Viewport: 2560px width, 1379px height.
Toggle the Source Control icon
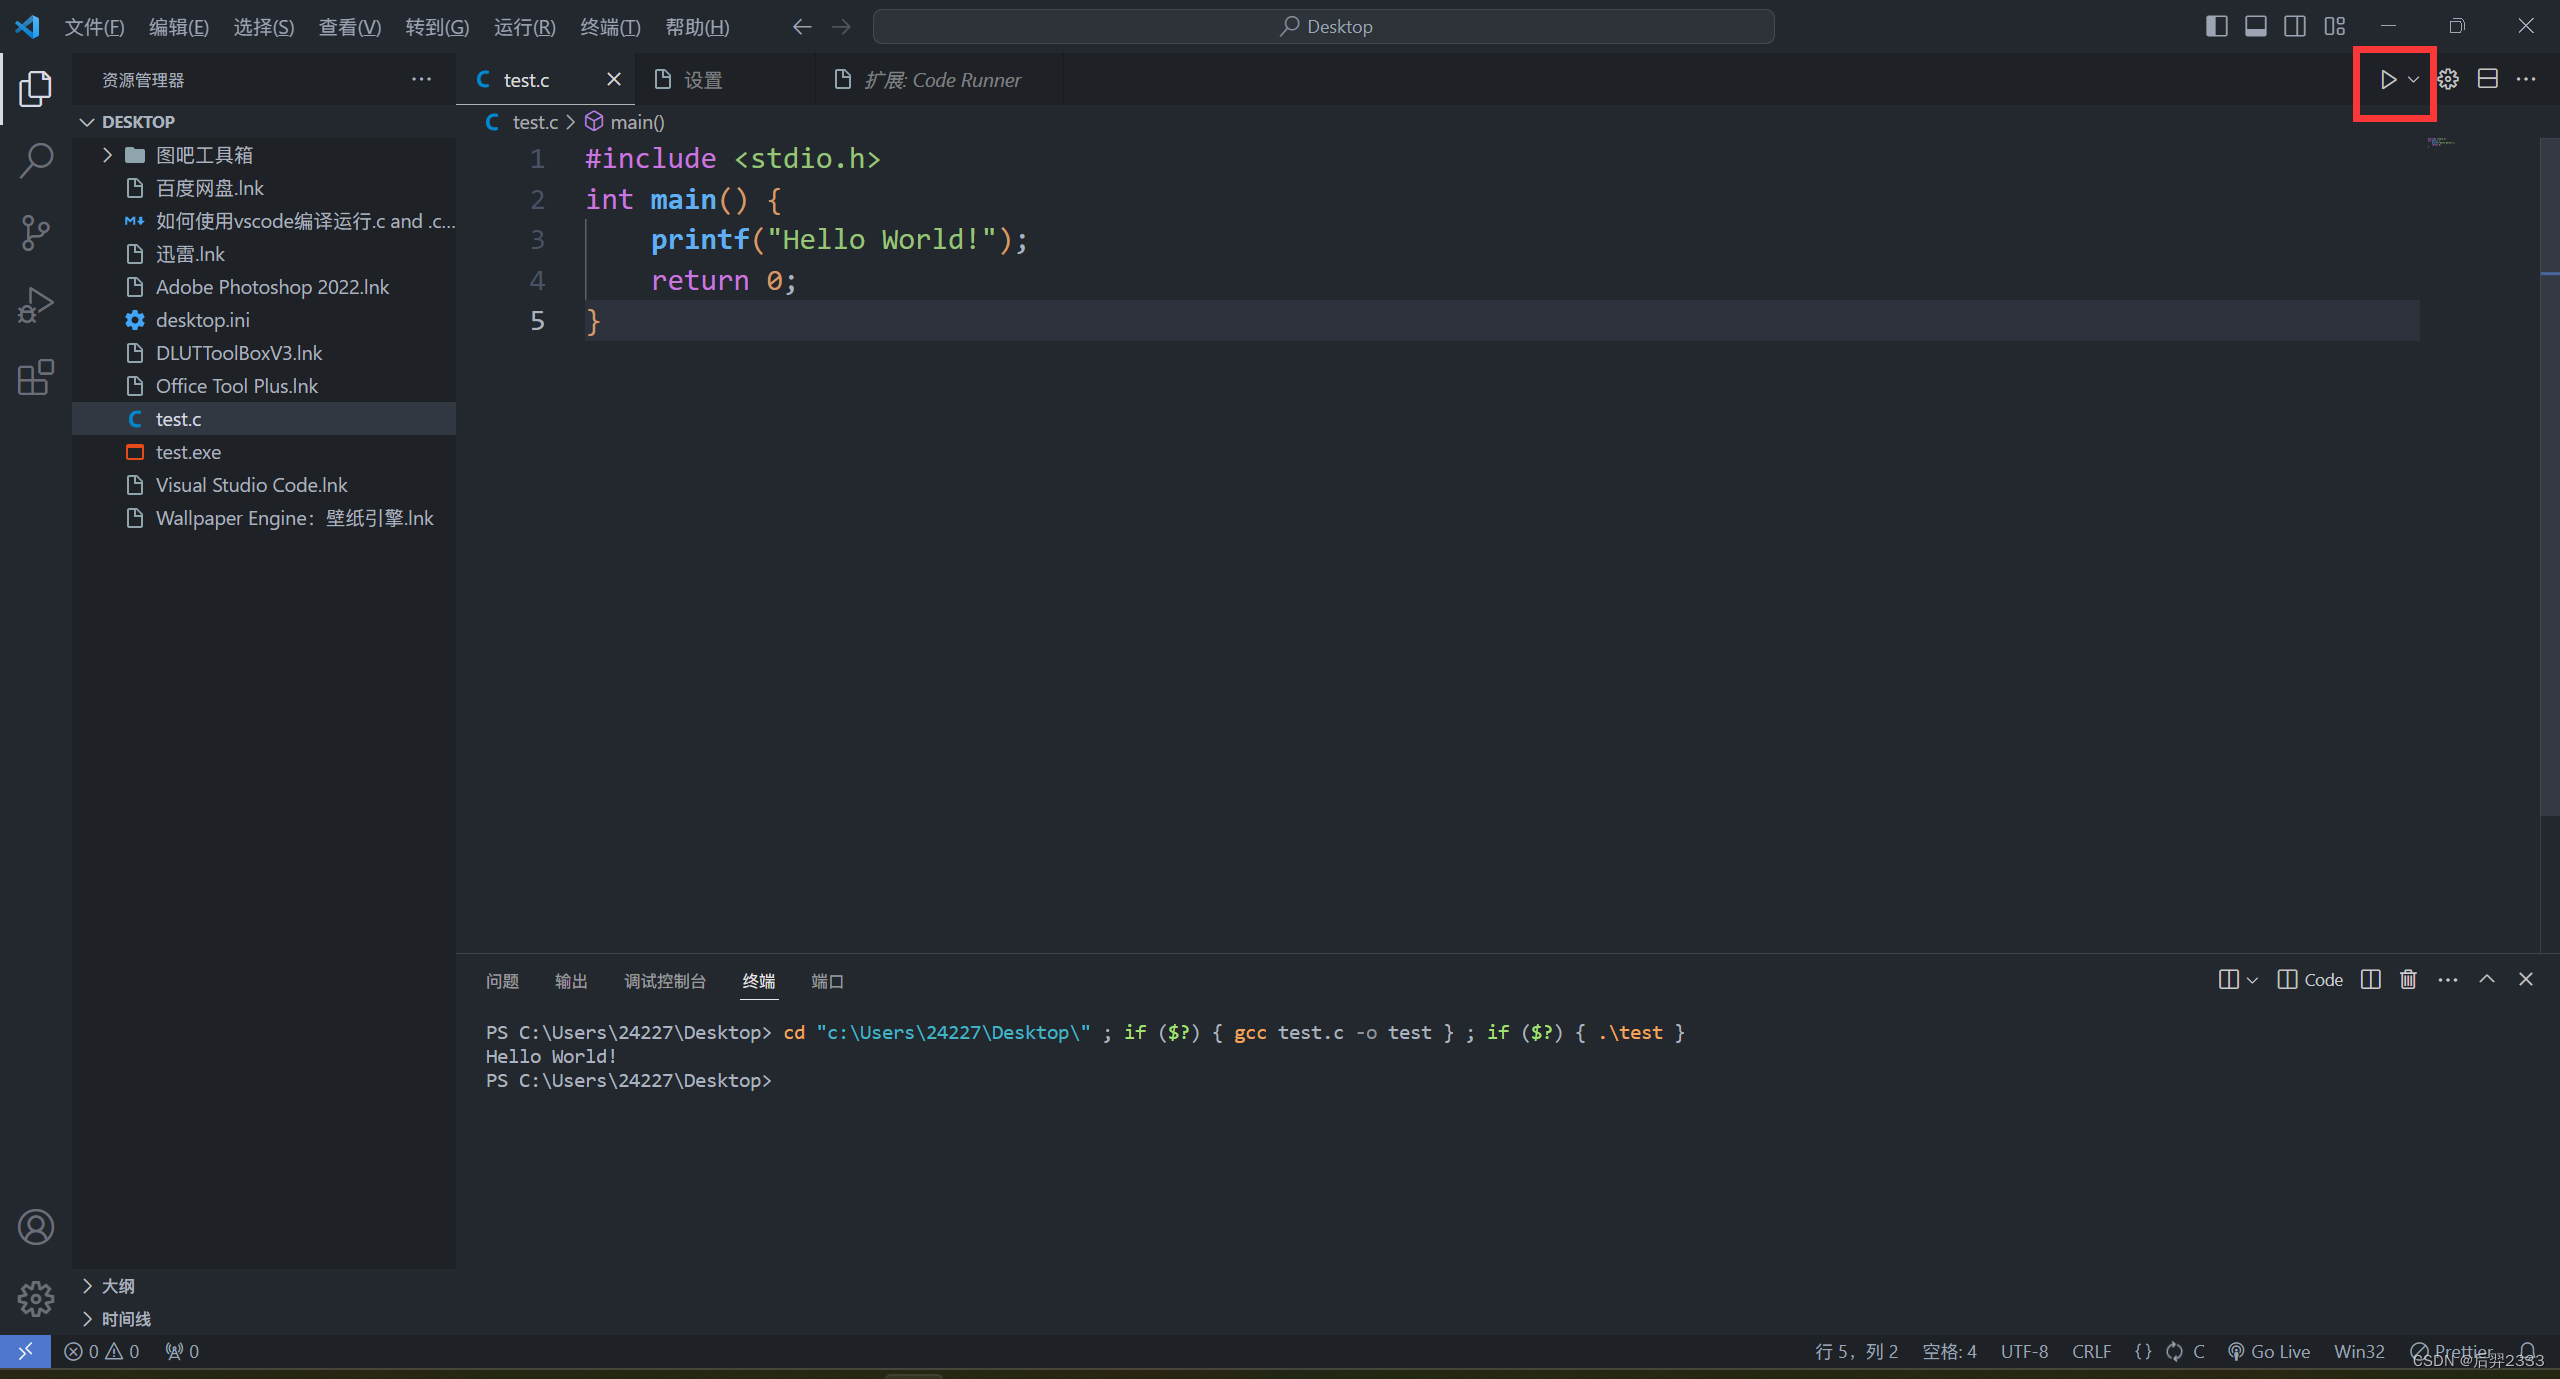(37, 233)
